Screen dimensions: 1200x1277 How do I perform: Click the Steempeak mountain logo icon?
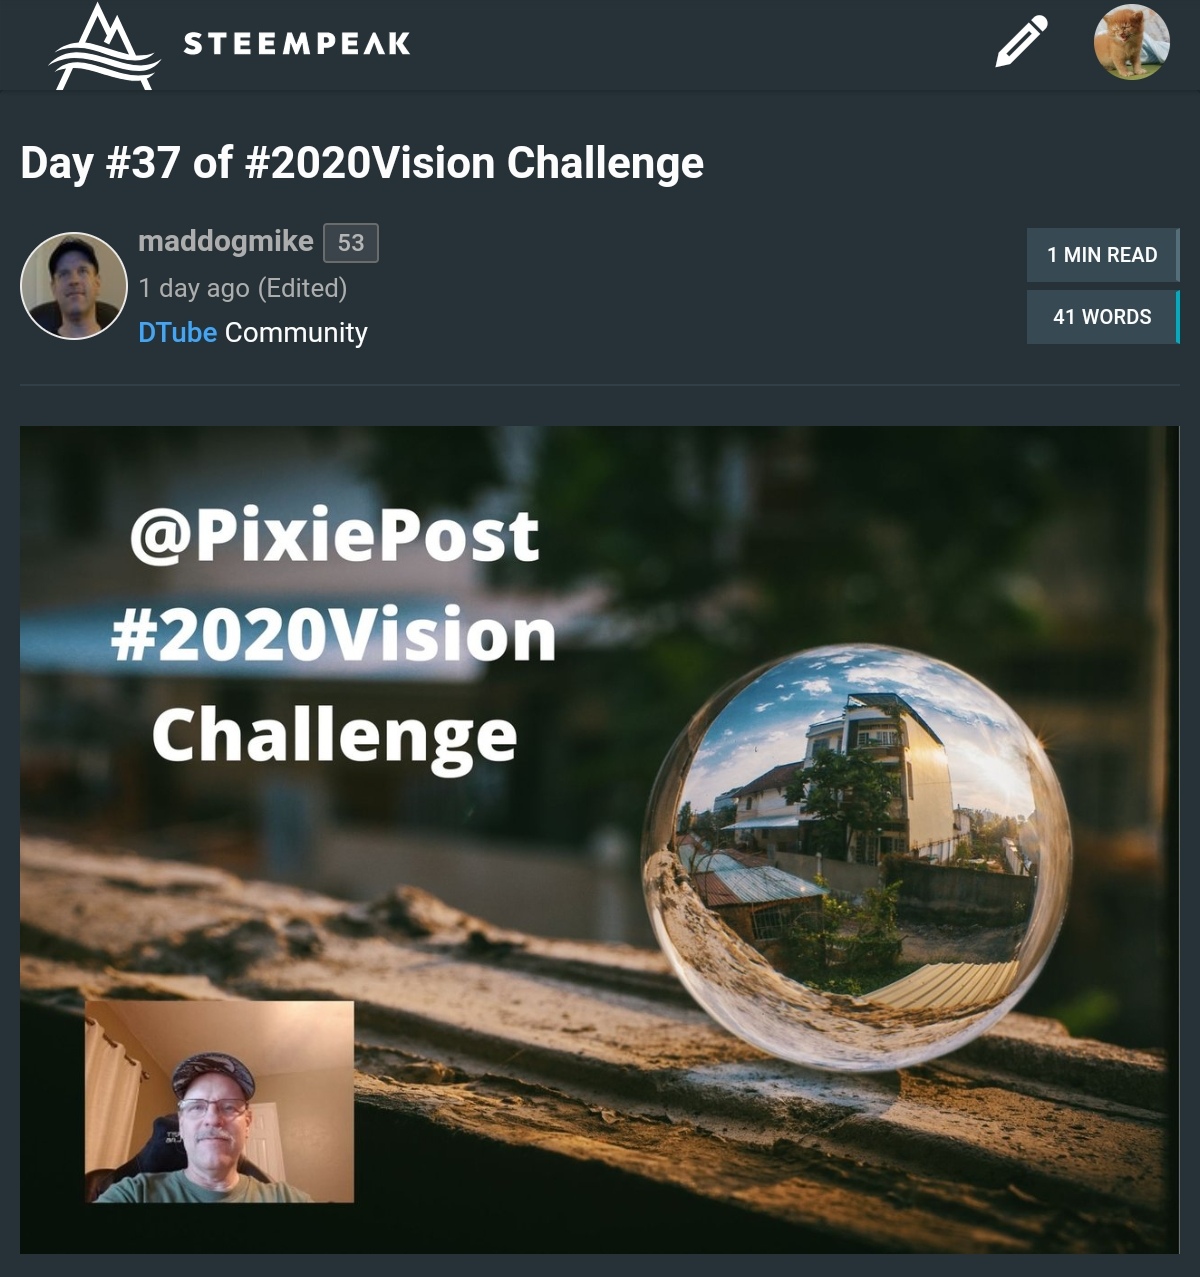[x=104, y=46]
